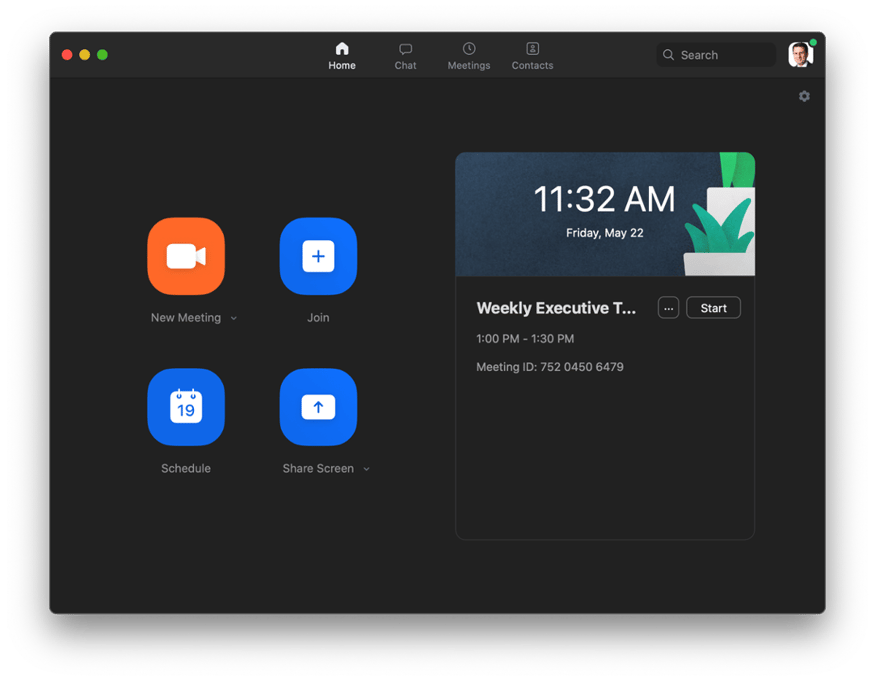The image size is (875, 681).
Task: Start a New Meeting with the camera icon
Action: tap(185, 256)
